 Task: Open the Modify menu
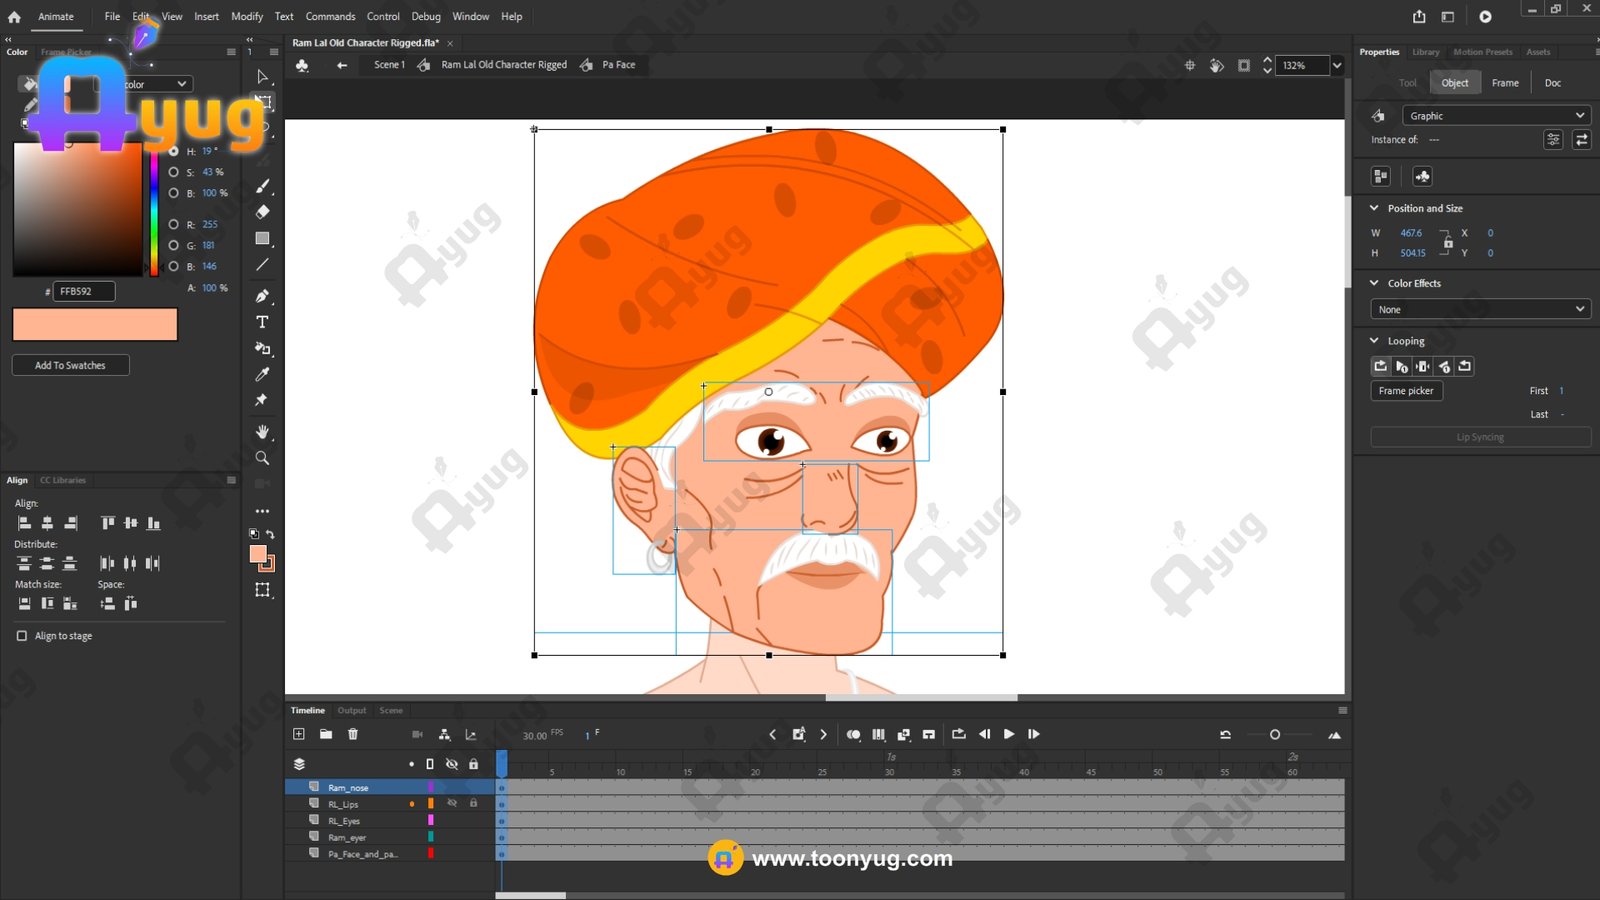247,17
